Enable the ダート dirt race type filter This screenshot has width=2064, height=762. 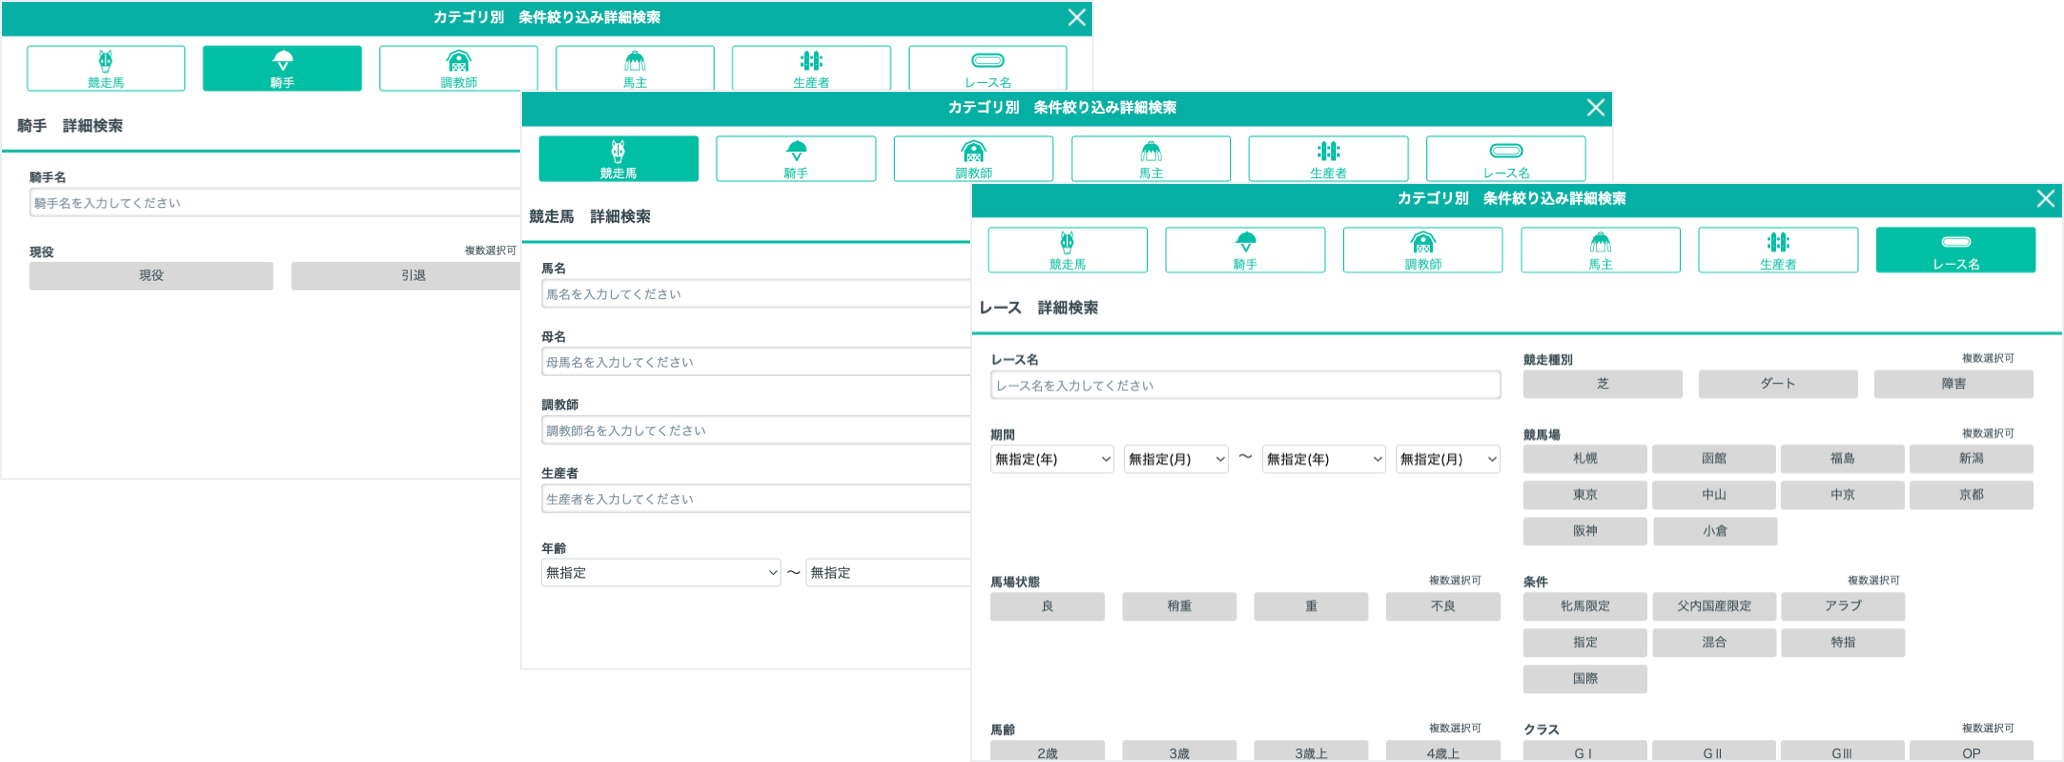(x=1777, y=384)
